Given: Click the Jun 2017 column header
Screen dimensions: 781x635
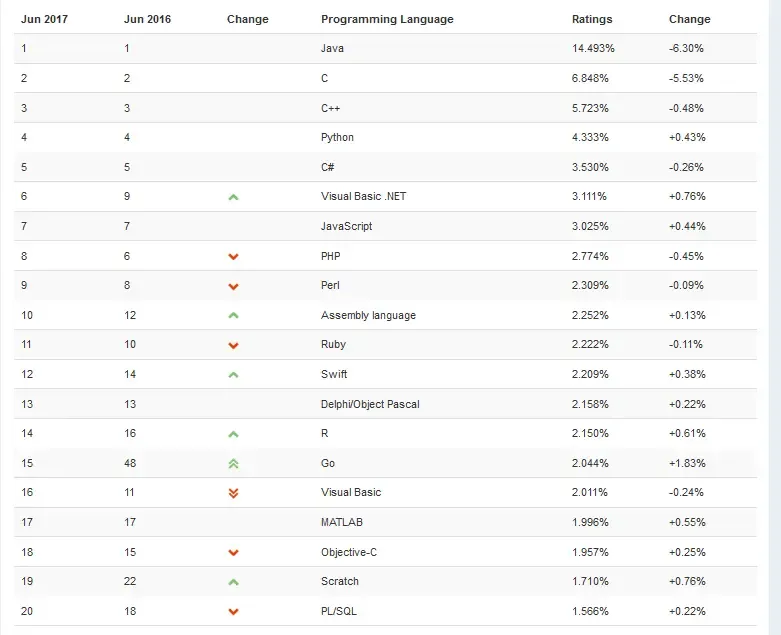Looking at the screenshot, I should tap(44, 19).
